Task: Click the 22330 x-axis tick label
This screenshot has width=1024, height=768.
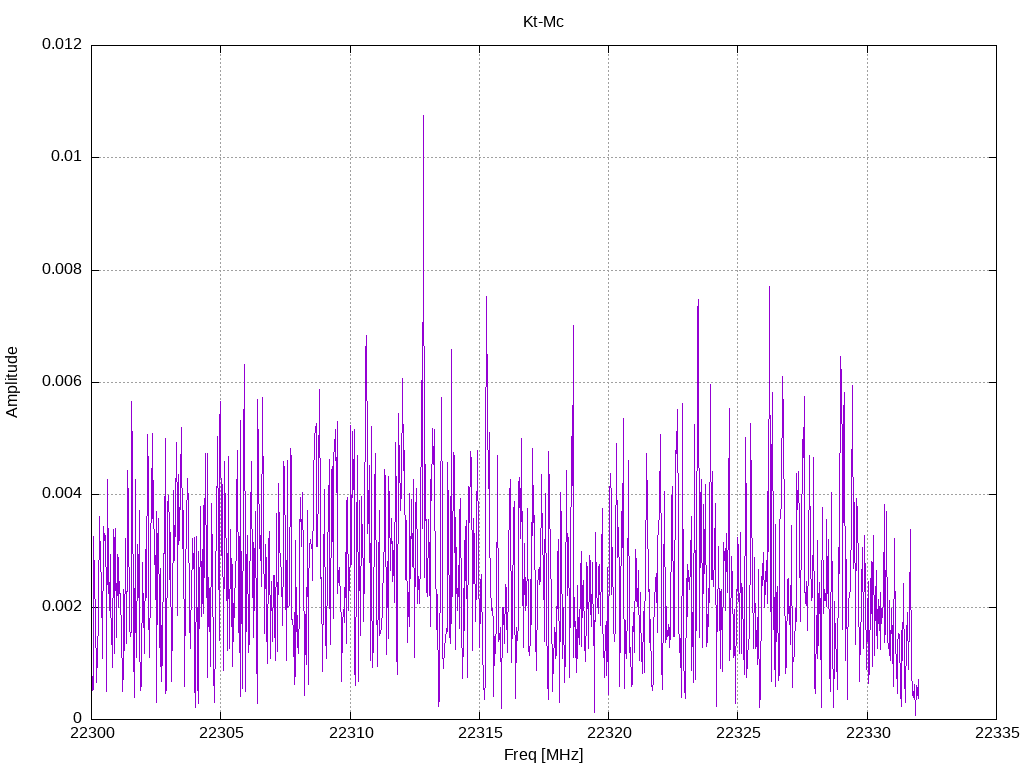Action: (x=867, y=733)
